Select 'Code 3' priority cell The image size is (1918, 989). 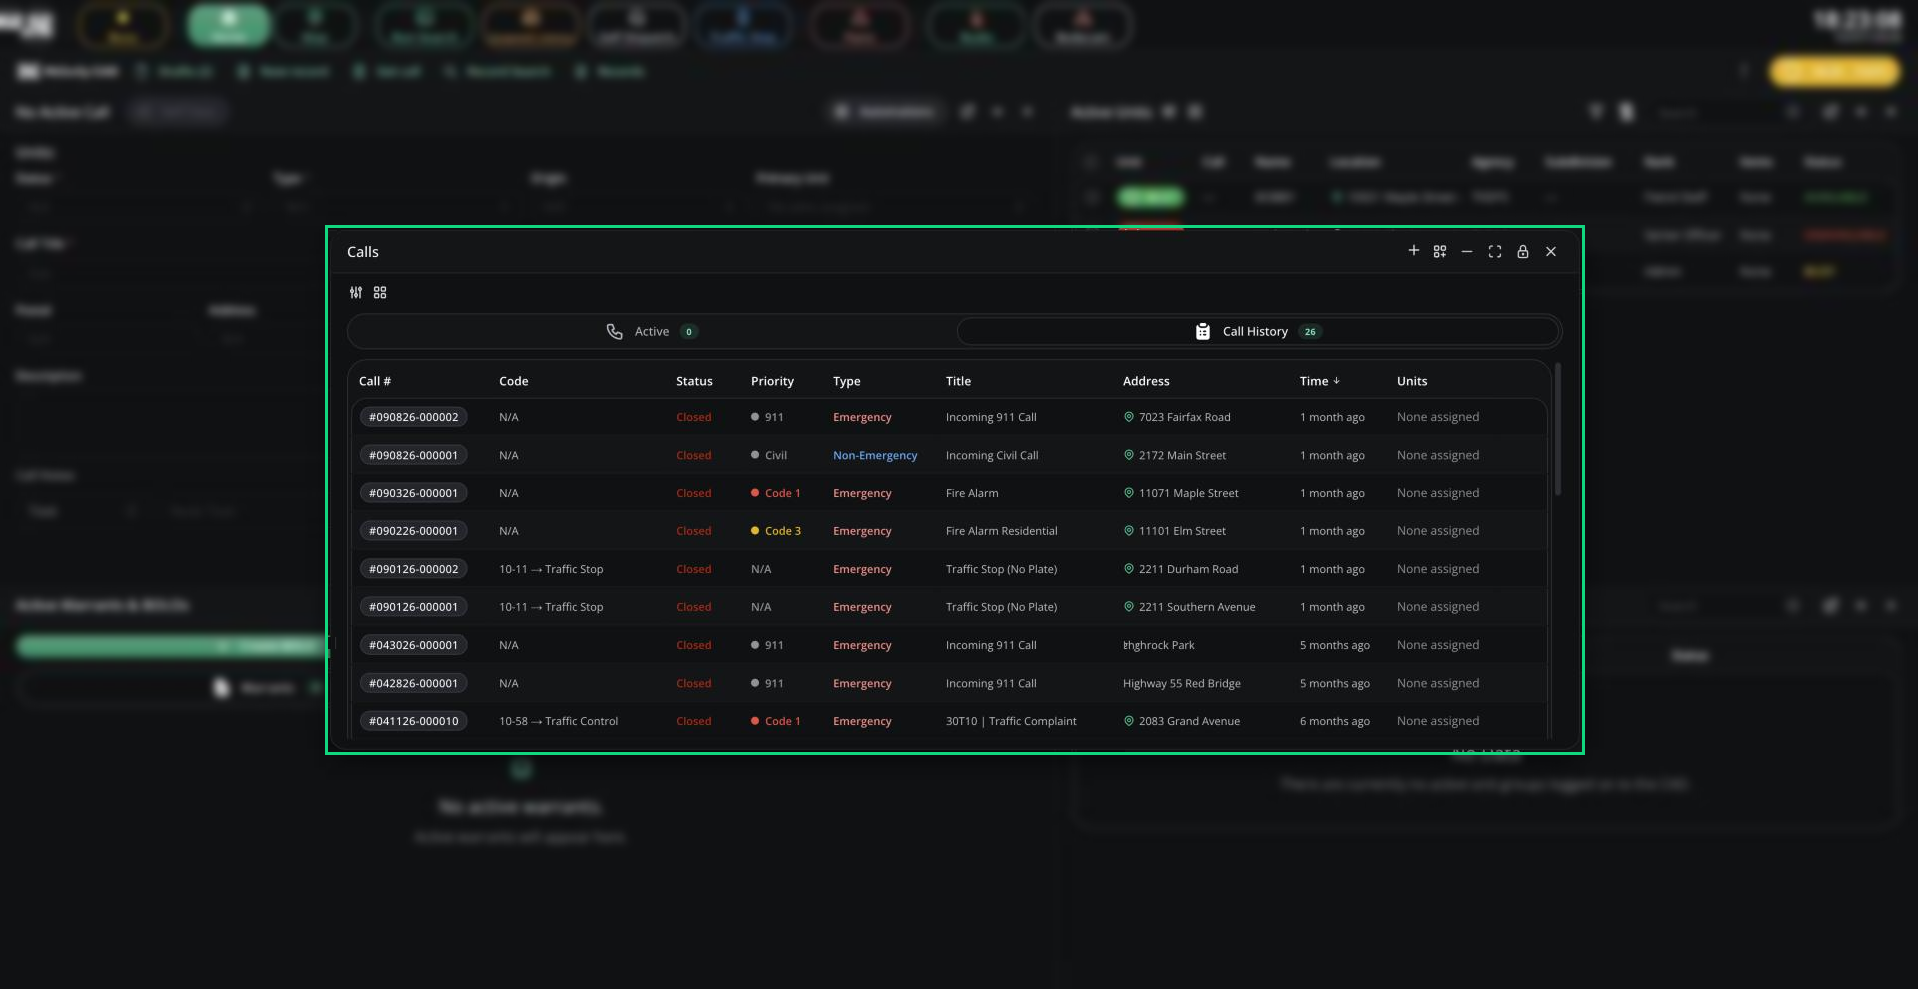tap(776, 531)
